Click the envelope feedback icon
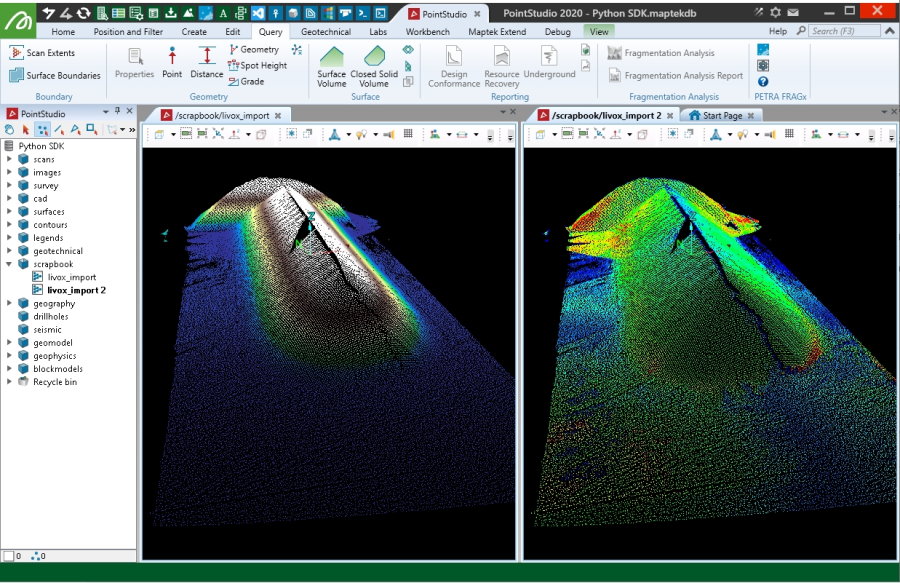The image size is (900, 583). [793, 12]
